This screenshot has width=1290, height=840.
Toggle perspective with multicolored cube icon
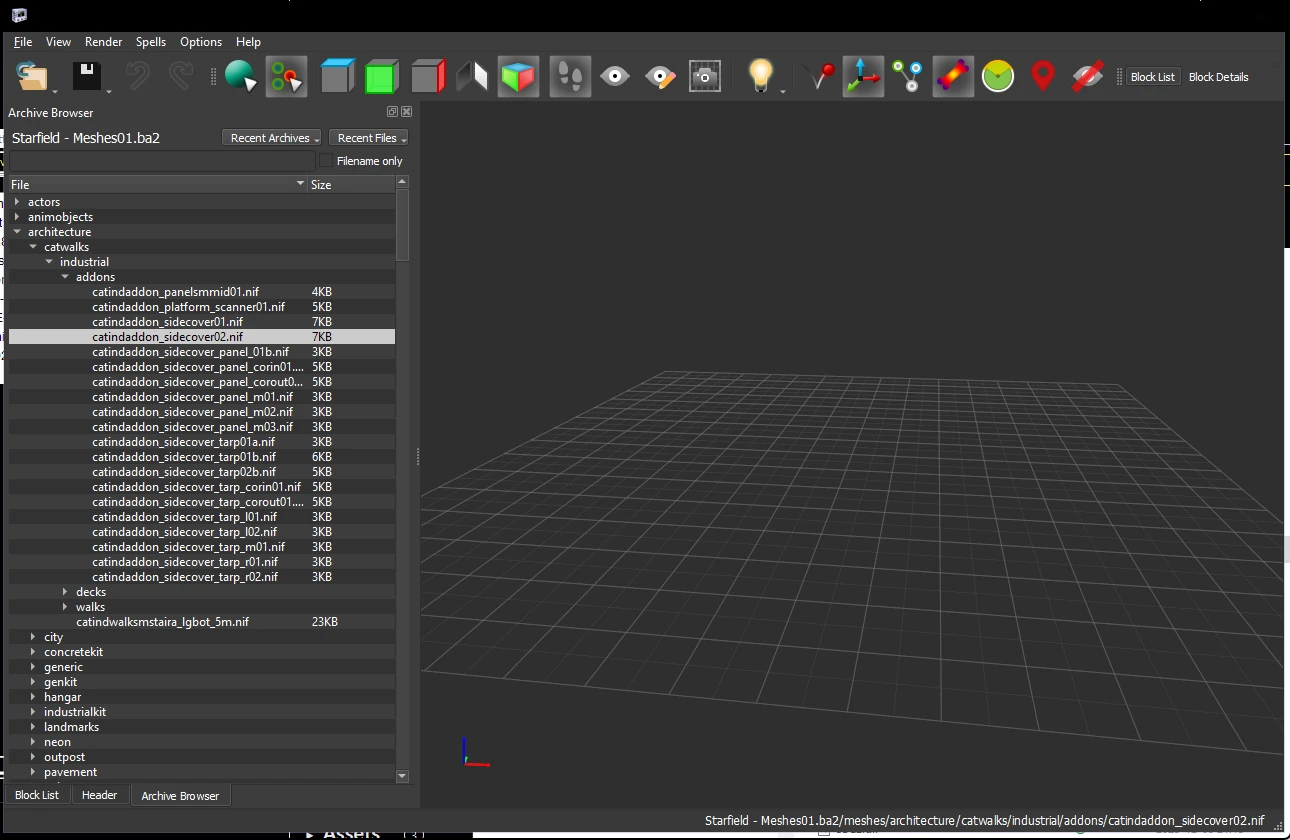(518, 76)
